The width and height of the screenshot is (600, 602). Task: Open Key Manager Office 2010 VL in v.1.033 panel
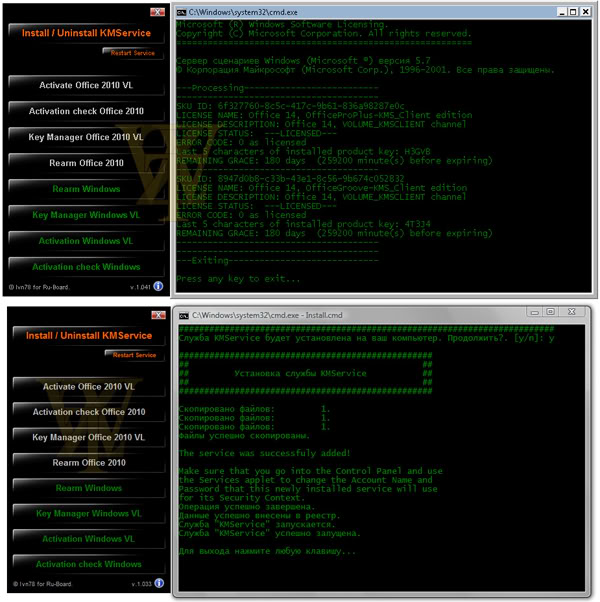tap(89, 437)
